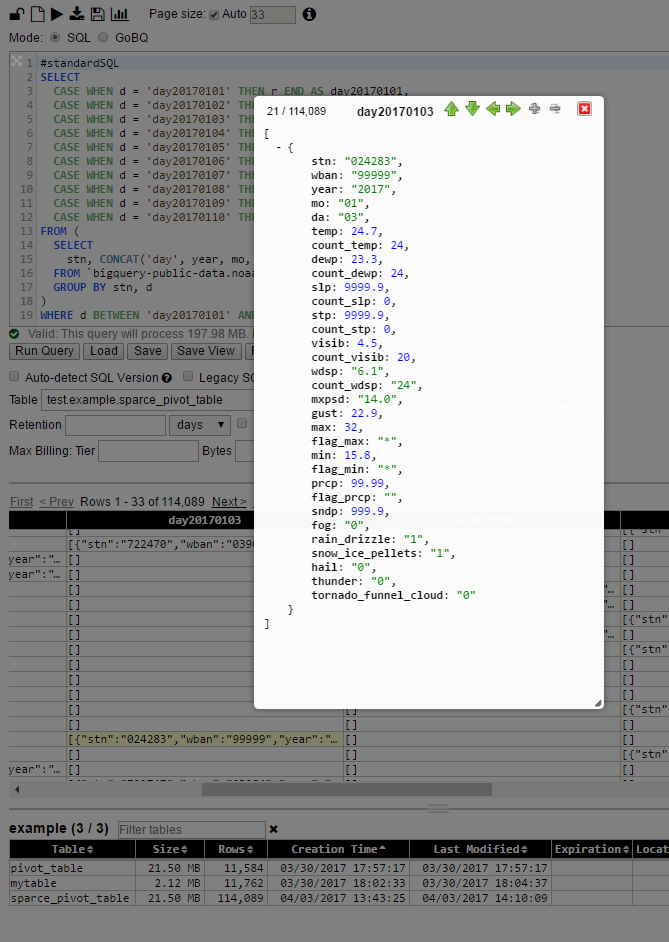Select SQL mode radio button
669x942 pixels.
(x=55, y=37)
